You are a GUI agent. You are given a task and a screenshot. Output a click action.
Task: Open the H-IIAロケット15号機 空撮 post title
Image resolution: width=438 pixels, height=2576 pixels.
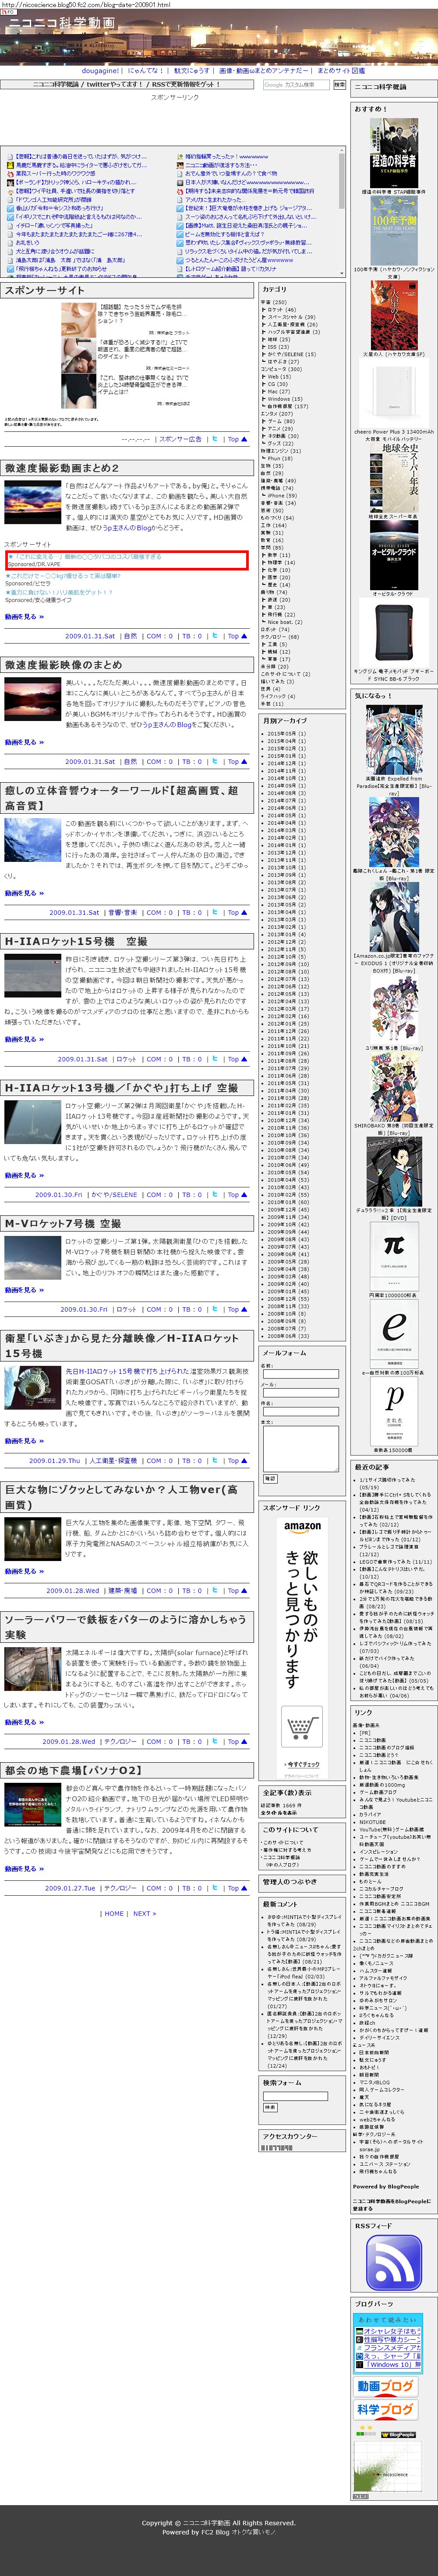tap(76, 941)
